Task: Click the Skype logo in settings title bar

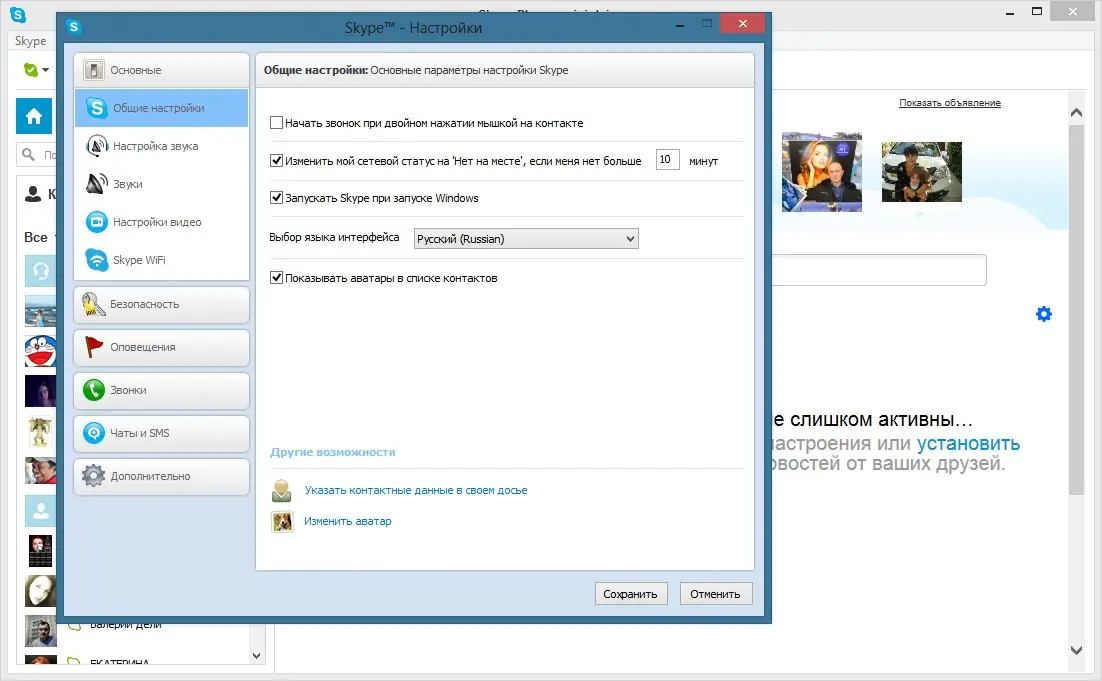Action: 74,27
